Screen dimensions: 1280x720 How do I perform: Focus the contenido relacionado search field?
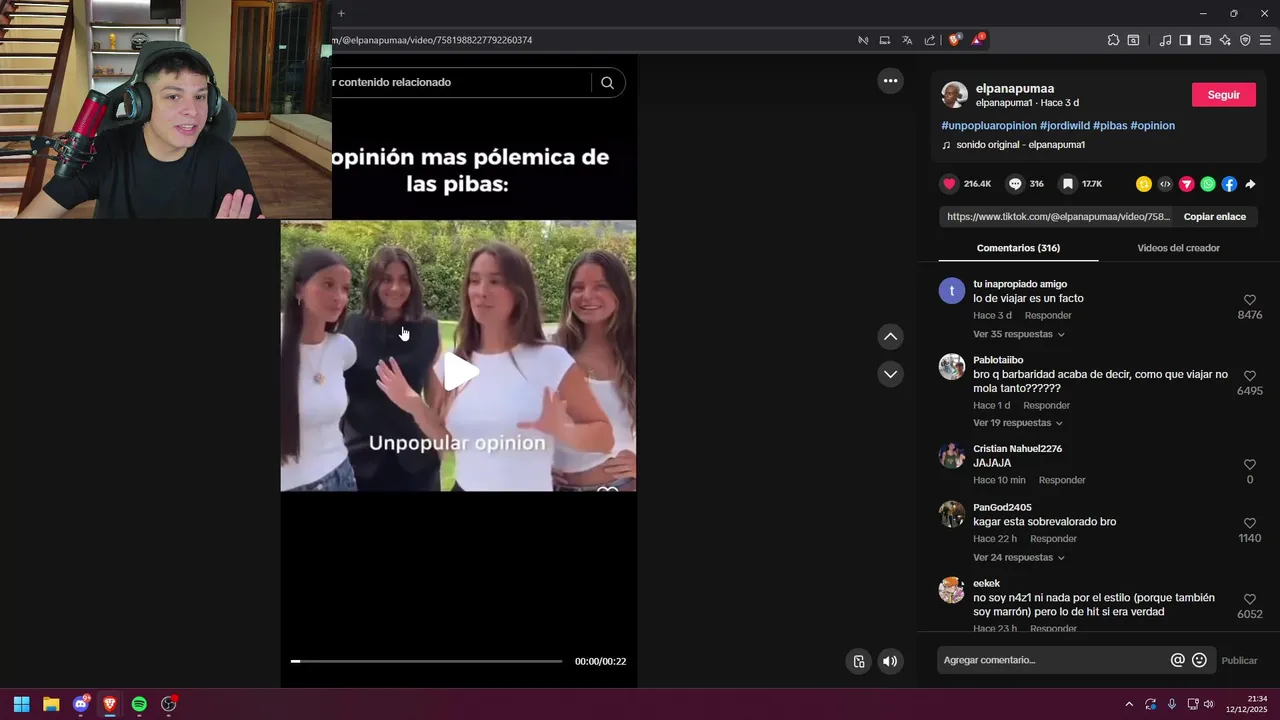tap(464, 82)
